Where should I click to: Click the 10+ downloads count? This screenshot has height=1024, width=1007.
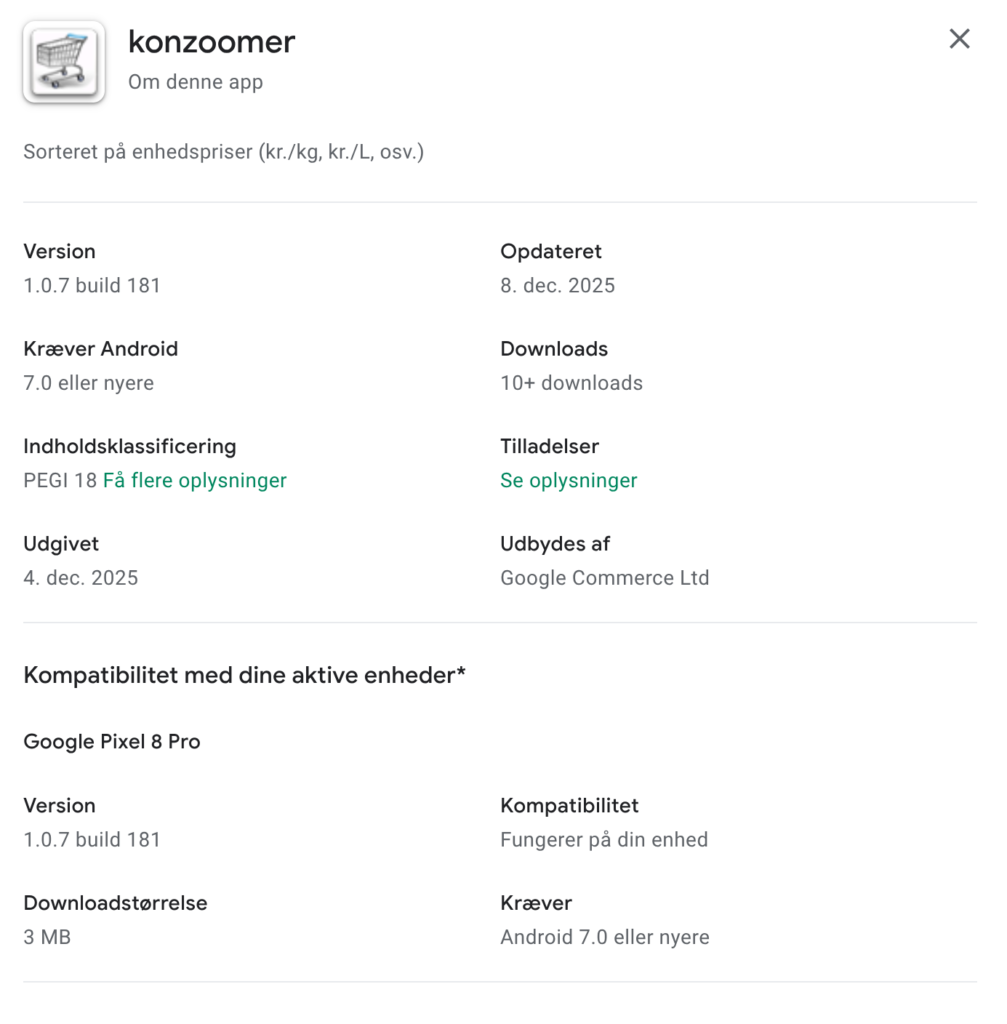(x=571, y=383)
